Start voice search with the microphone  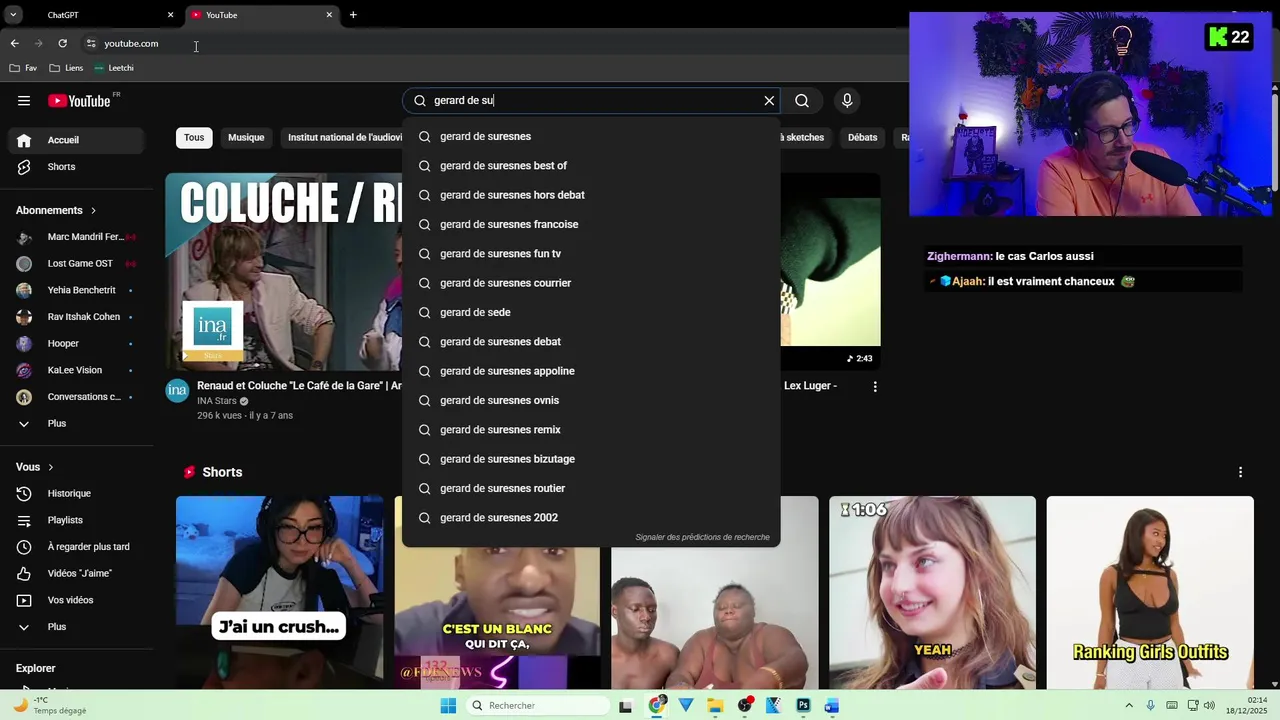[x=847, y=101]
